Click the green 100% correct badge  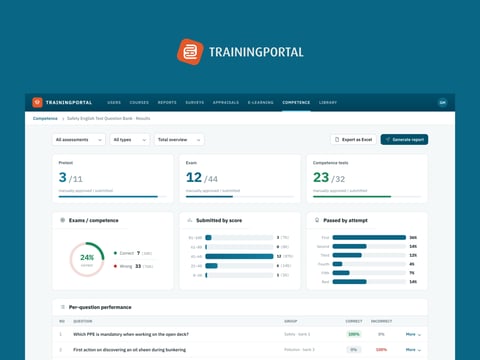[354, 334]
